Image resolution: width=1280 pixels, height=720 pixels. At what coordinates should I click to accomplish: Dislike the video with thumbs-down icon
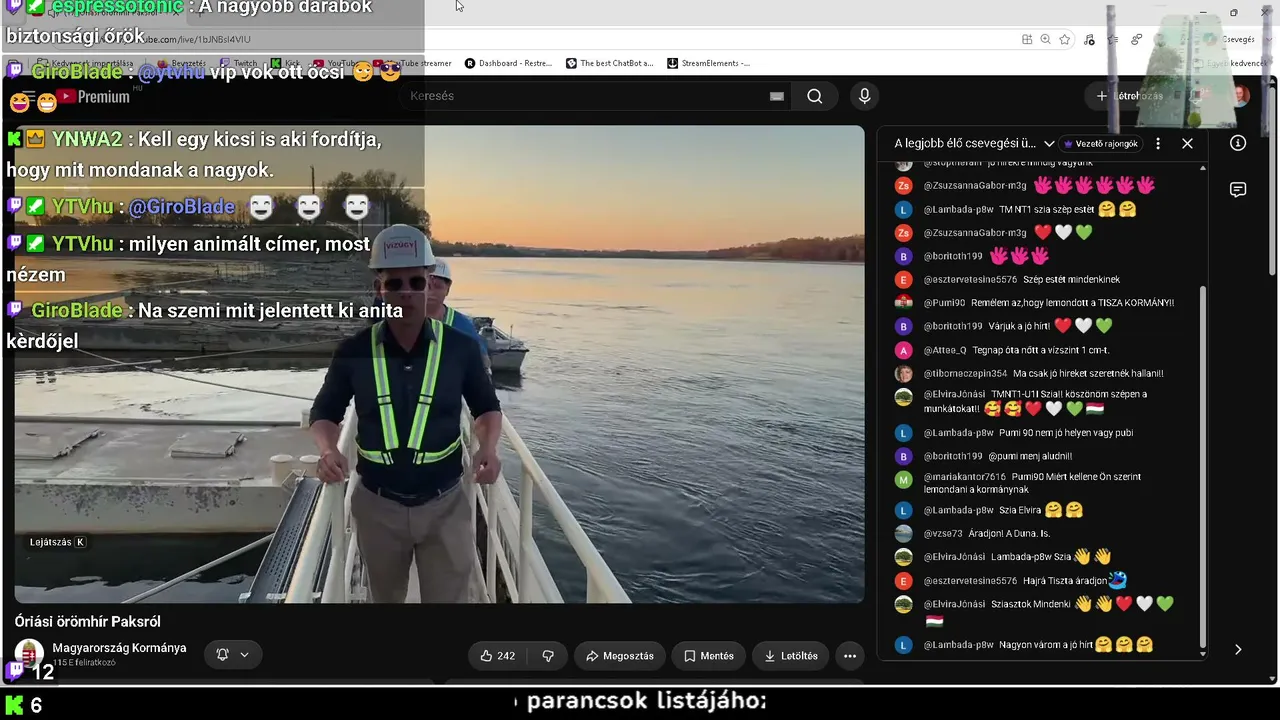coord(548,656)
